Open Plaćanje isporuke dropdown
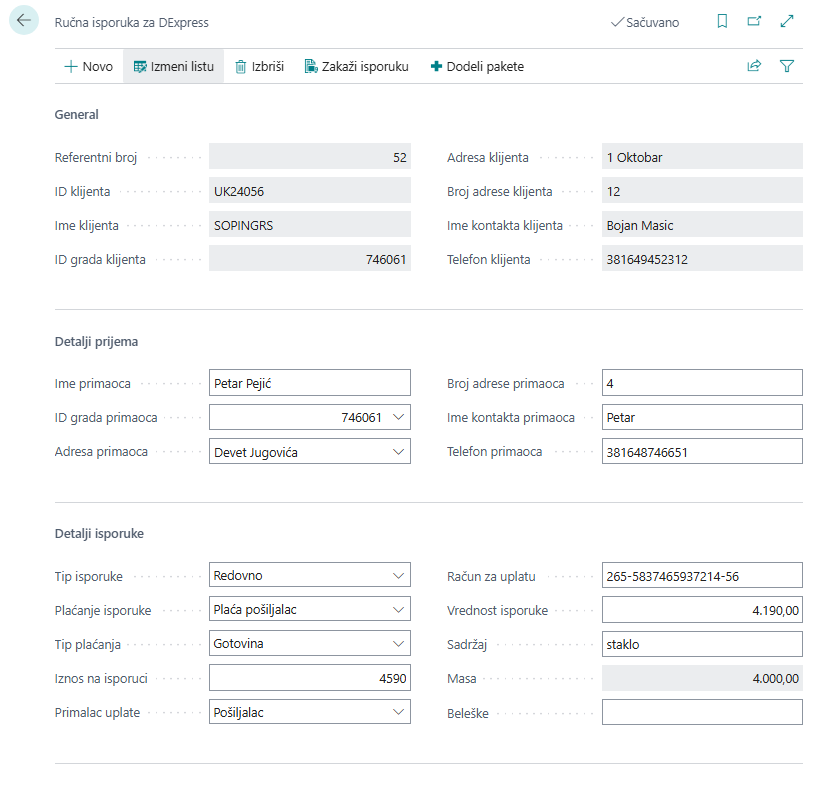 pyautogui.click(x=398, y=609)
